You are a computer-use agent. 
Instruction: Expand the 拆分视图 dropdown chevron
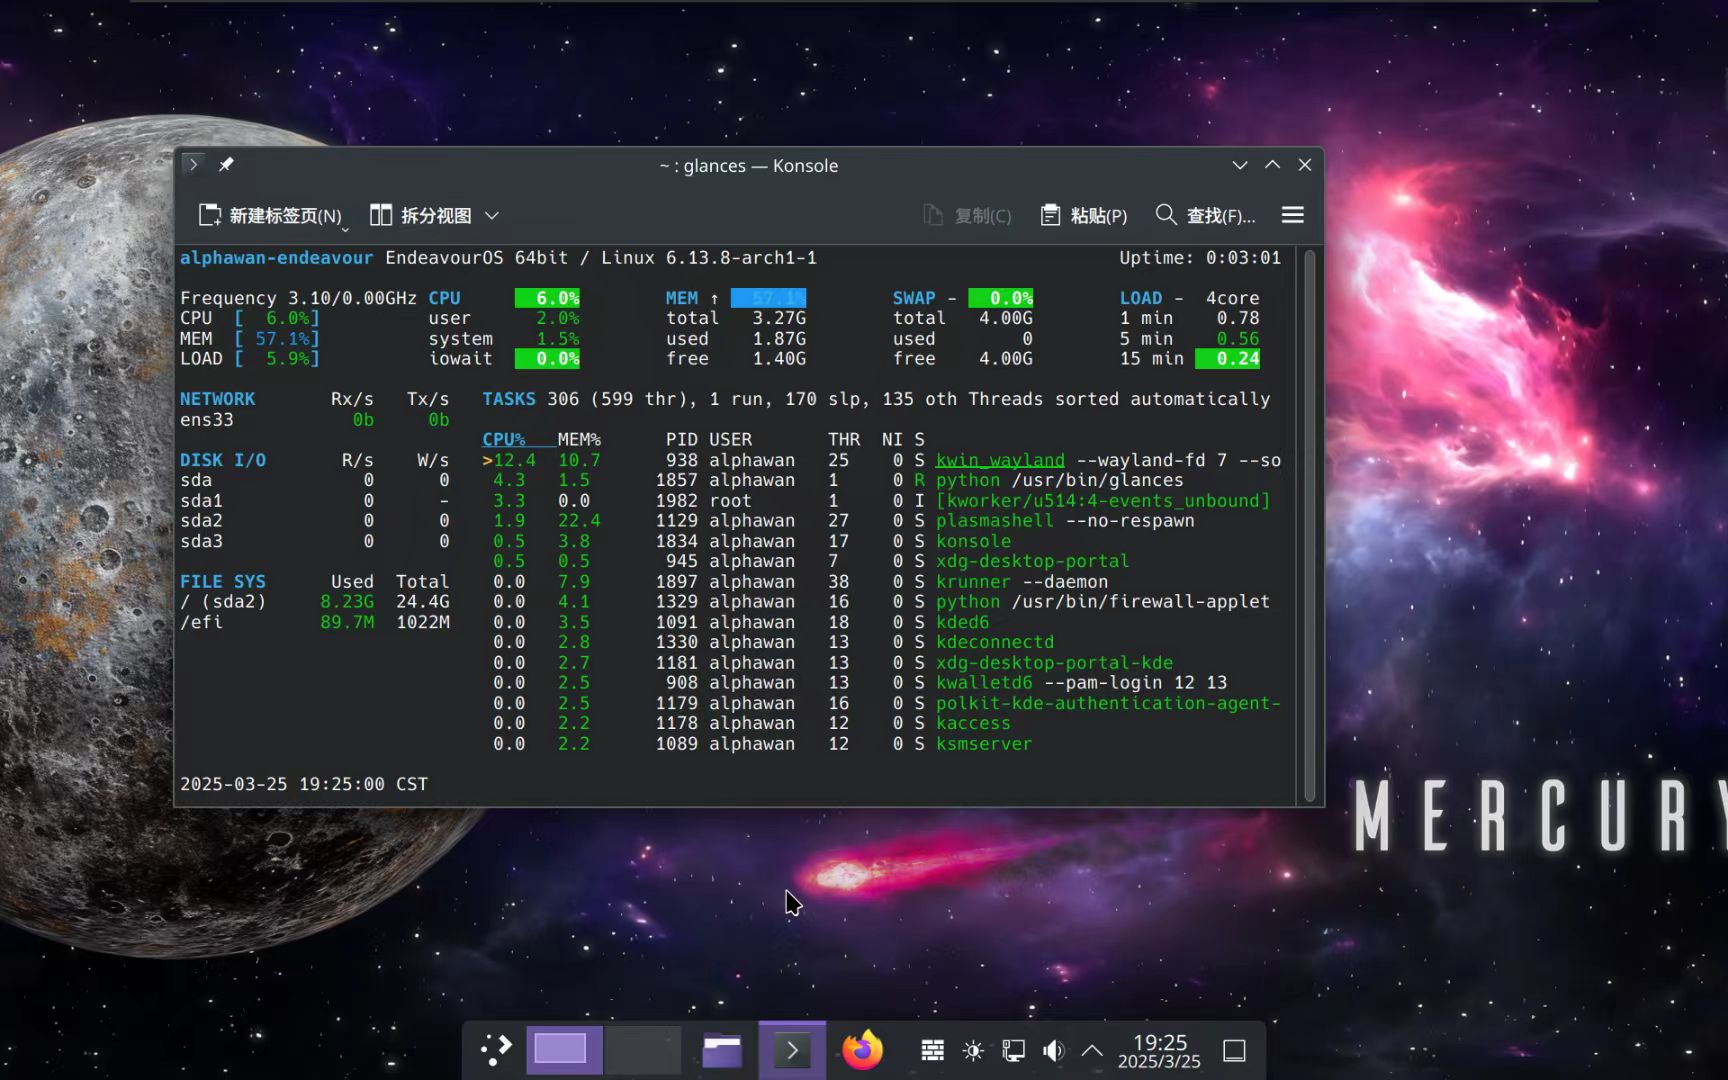coord(492,216)
